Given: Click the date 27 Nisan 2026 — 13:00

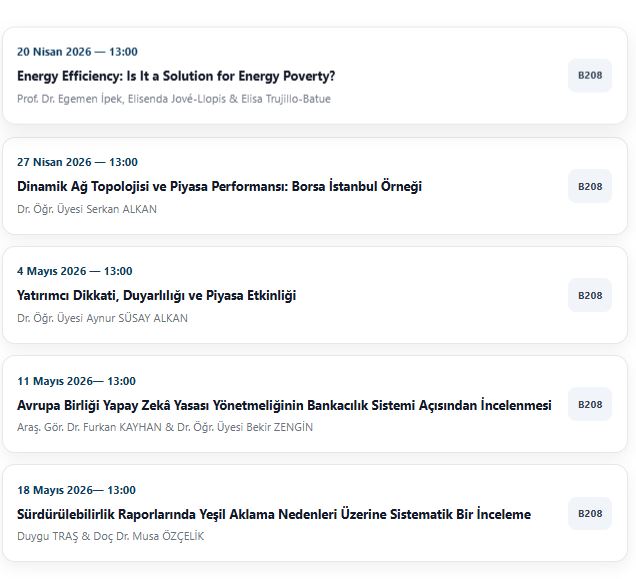Looking at the screenshot, I should tap(77, 162).
